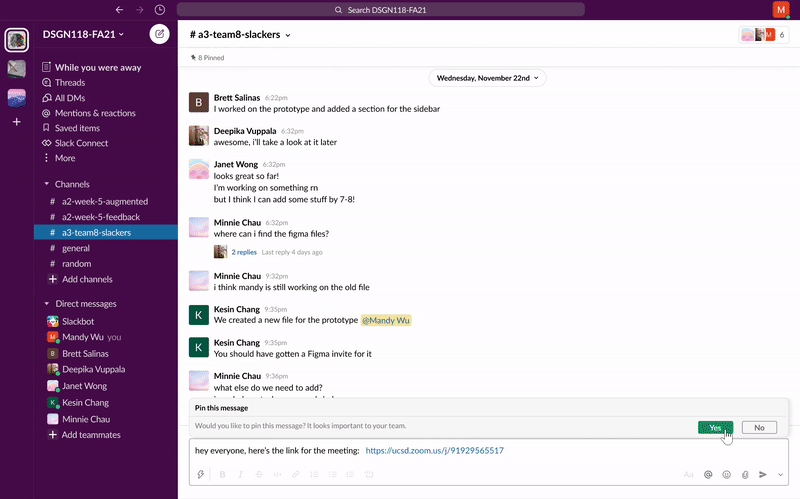The image size is (800, 499).
Task: View the 8 Pinned items
Action: point(207,58)
